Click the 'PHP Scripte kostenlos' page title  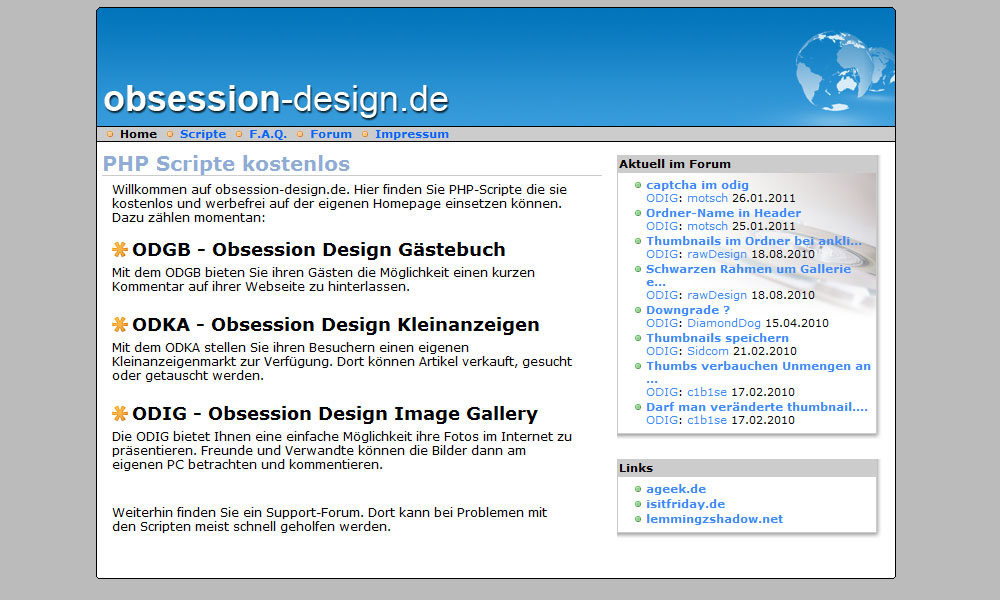[226, 164]
